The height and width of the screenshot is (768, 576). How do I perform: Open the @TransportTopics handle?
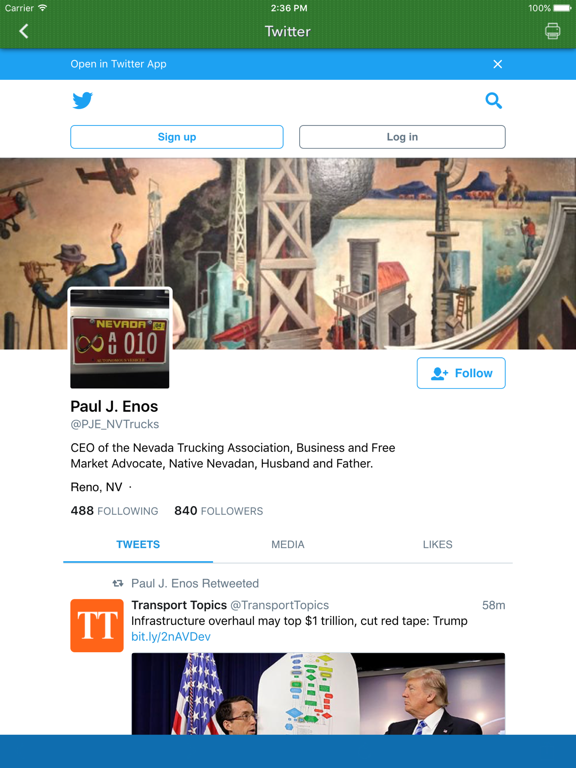click(280, 605)
